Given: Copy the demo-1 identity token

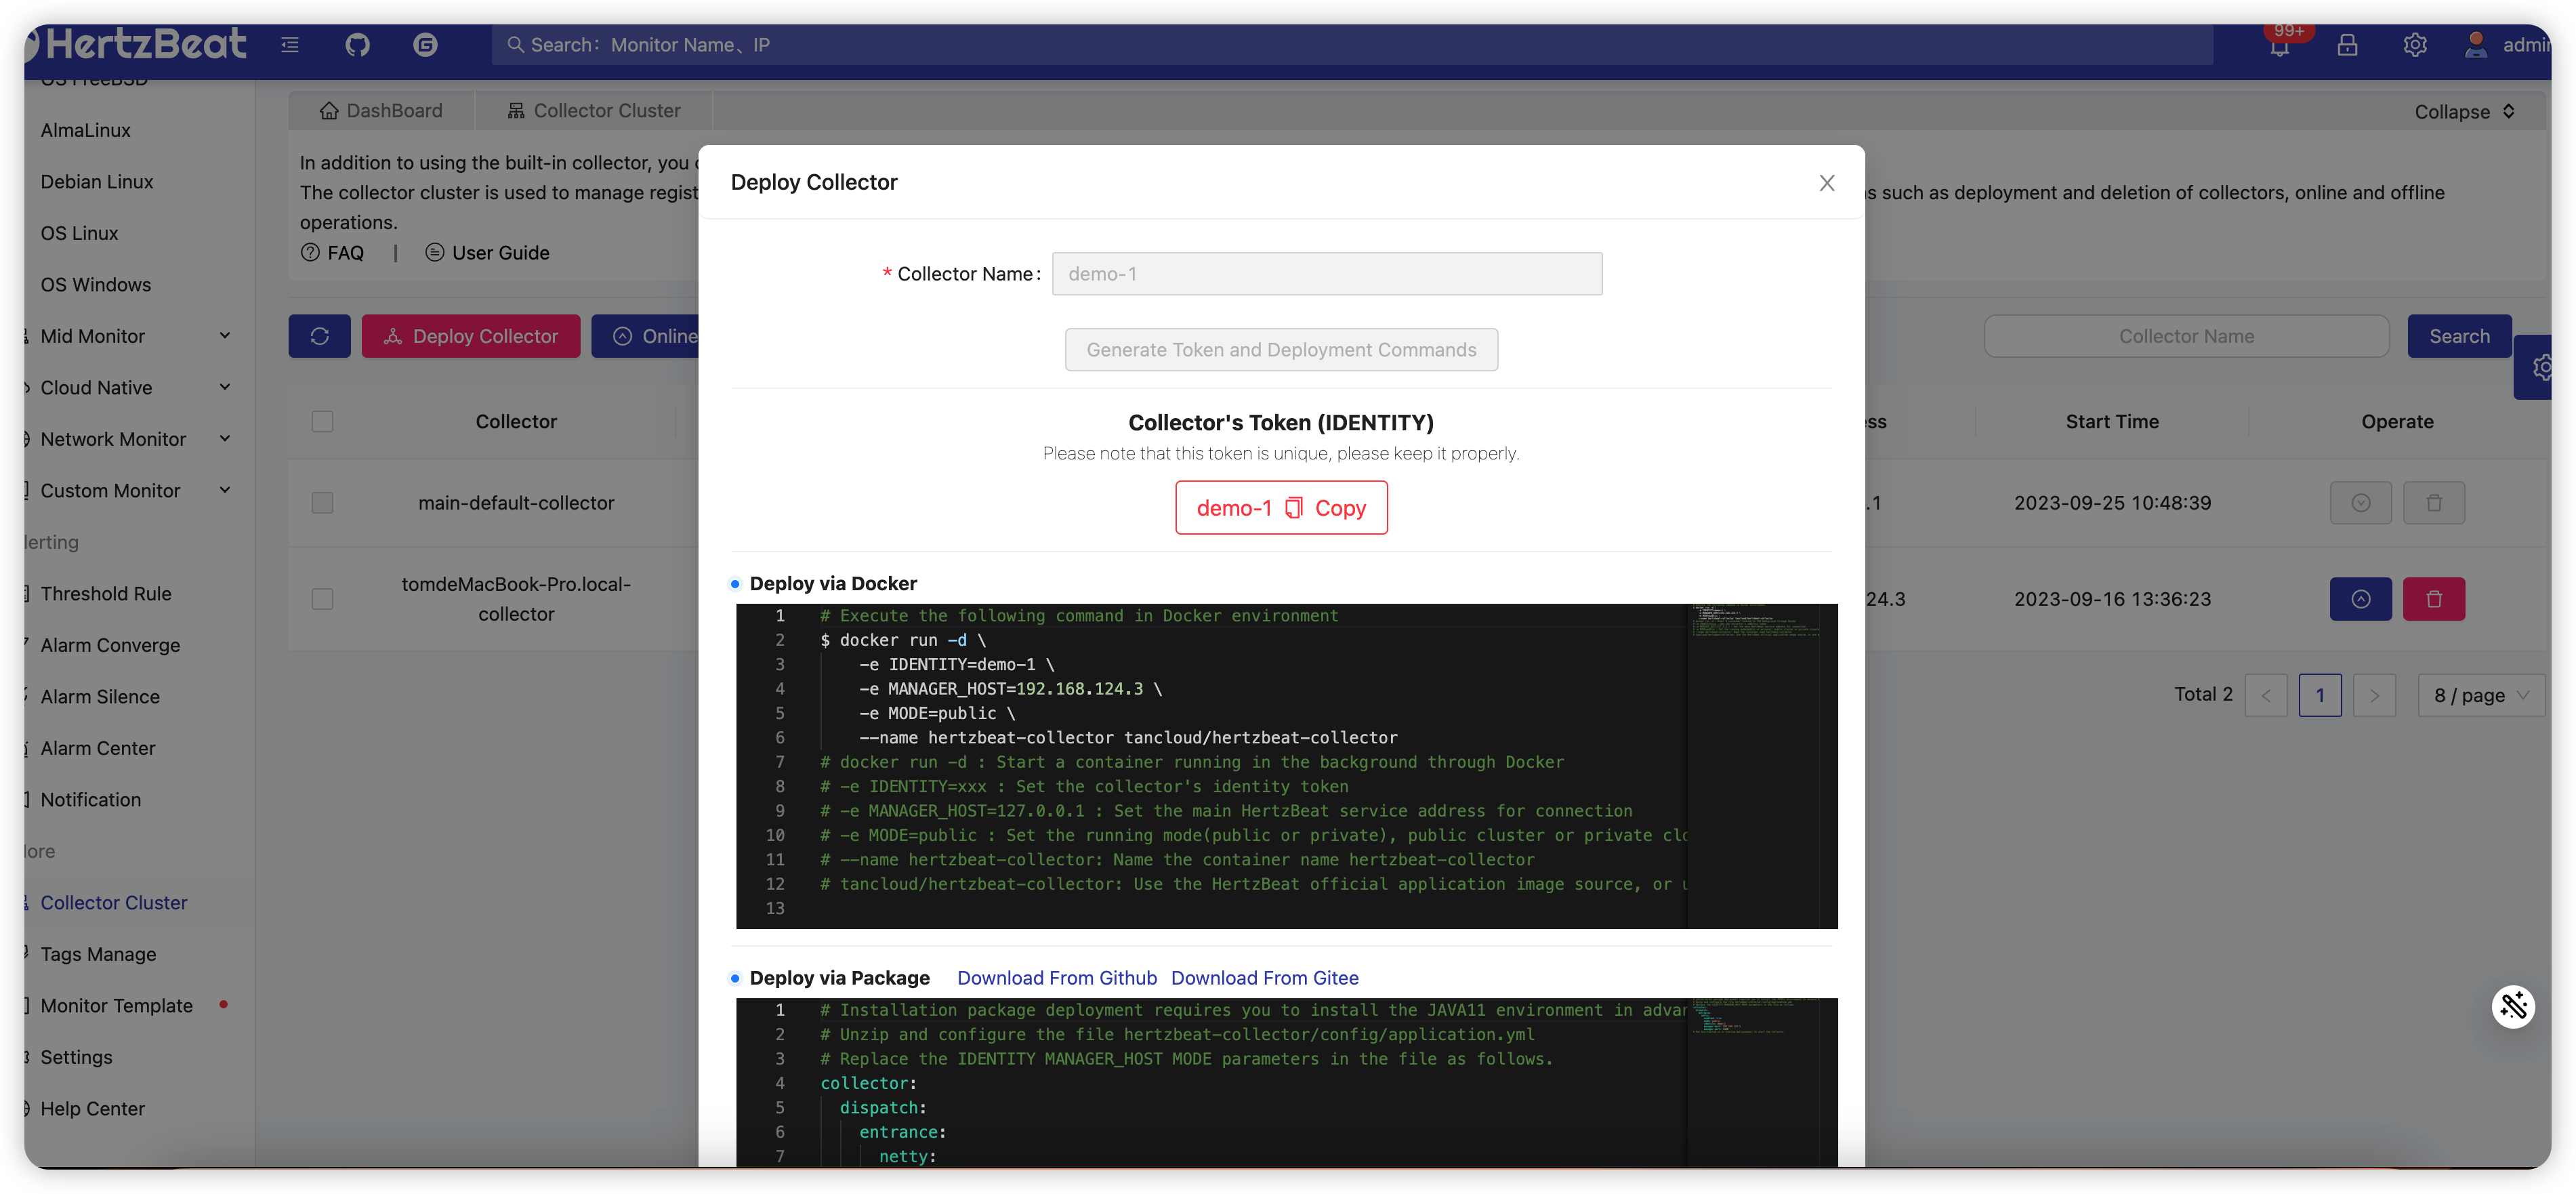Looking at the screenshot, I should pos(1281,508).
